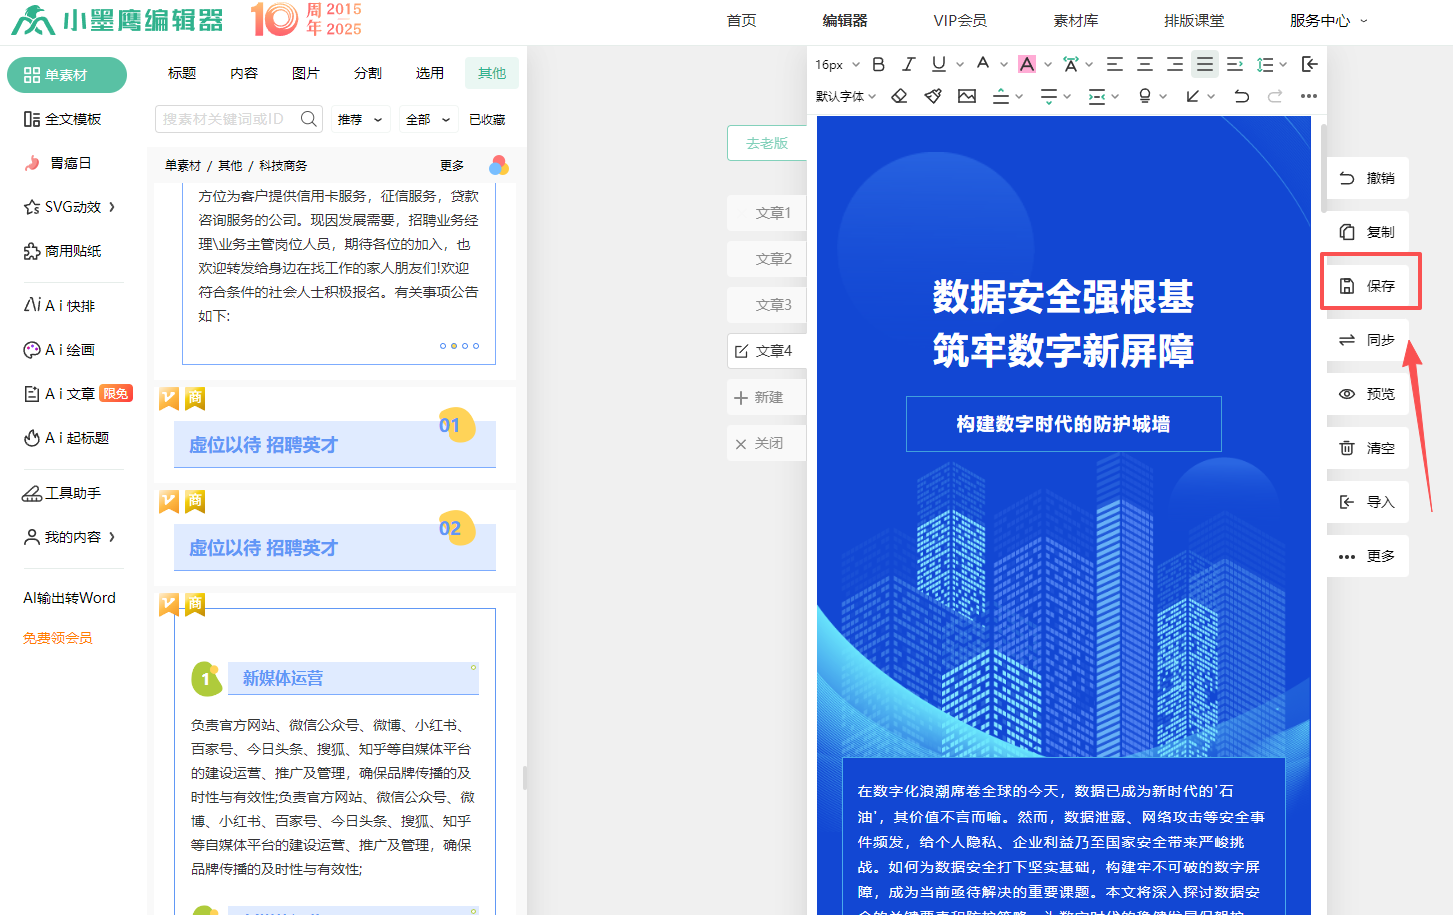Toggle bold formatting
1453x915 pixels.
(x=878, y=64)
